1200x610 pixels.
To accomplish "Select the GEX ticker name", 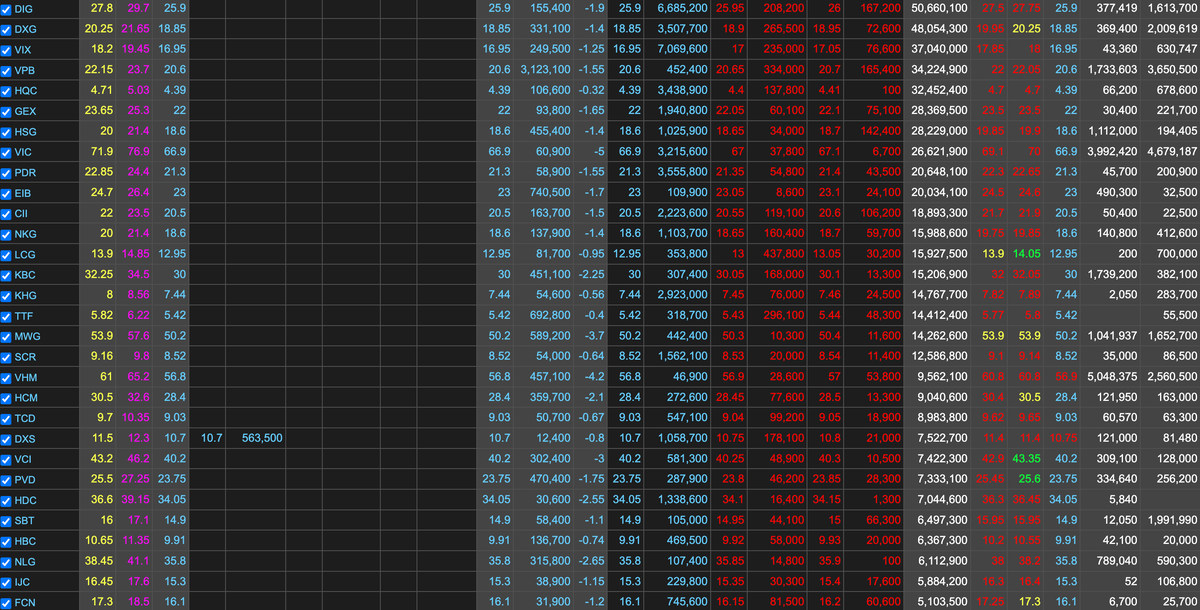I will click(25, 111).
